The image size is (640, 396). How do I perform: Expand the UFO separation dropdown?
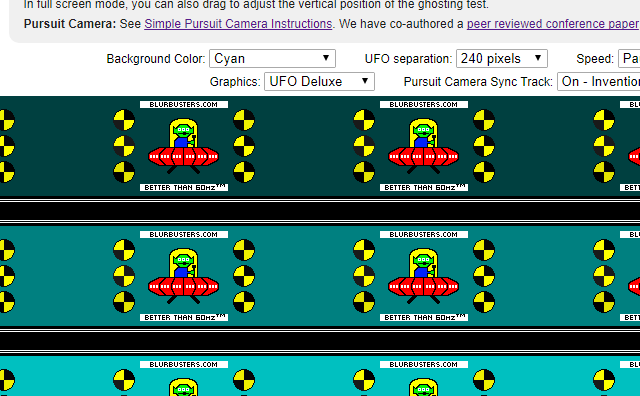(502, 58)
